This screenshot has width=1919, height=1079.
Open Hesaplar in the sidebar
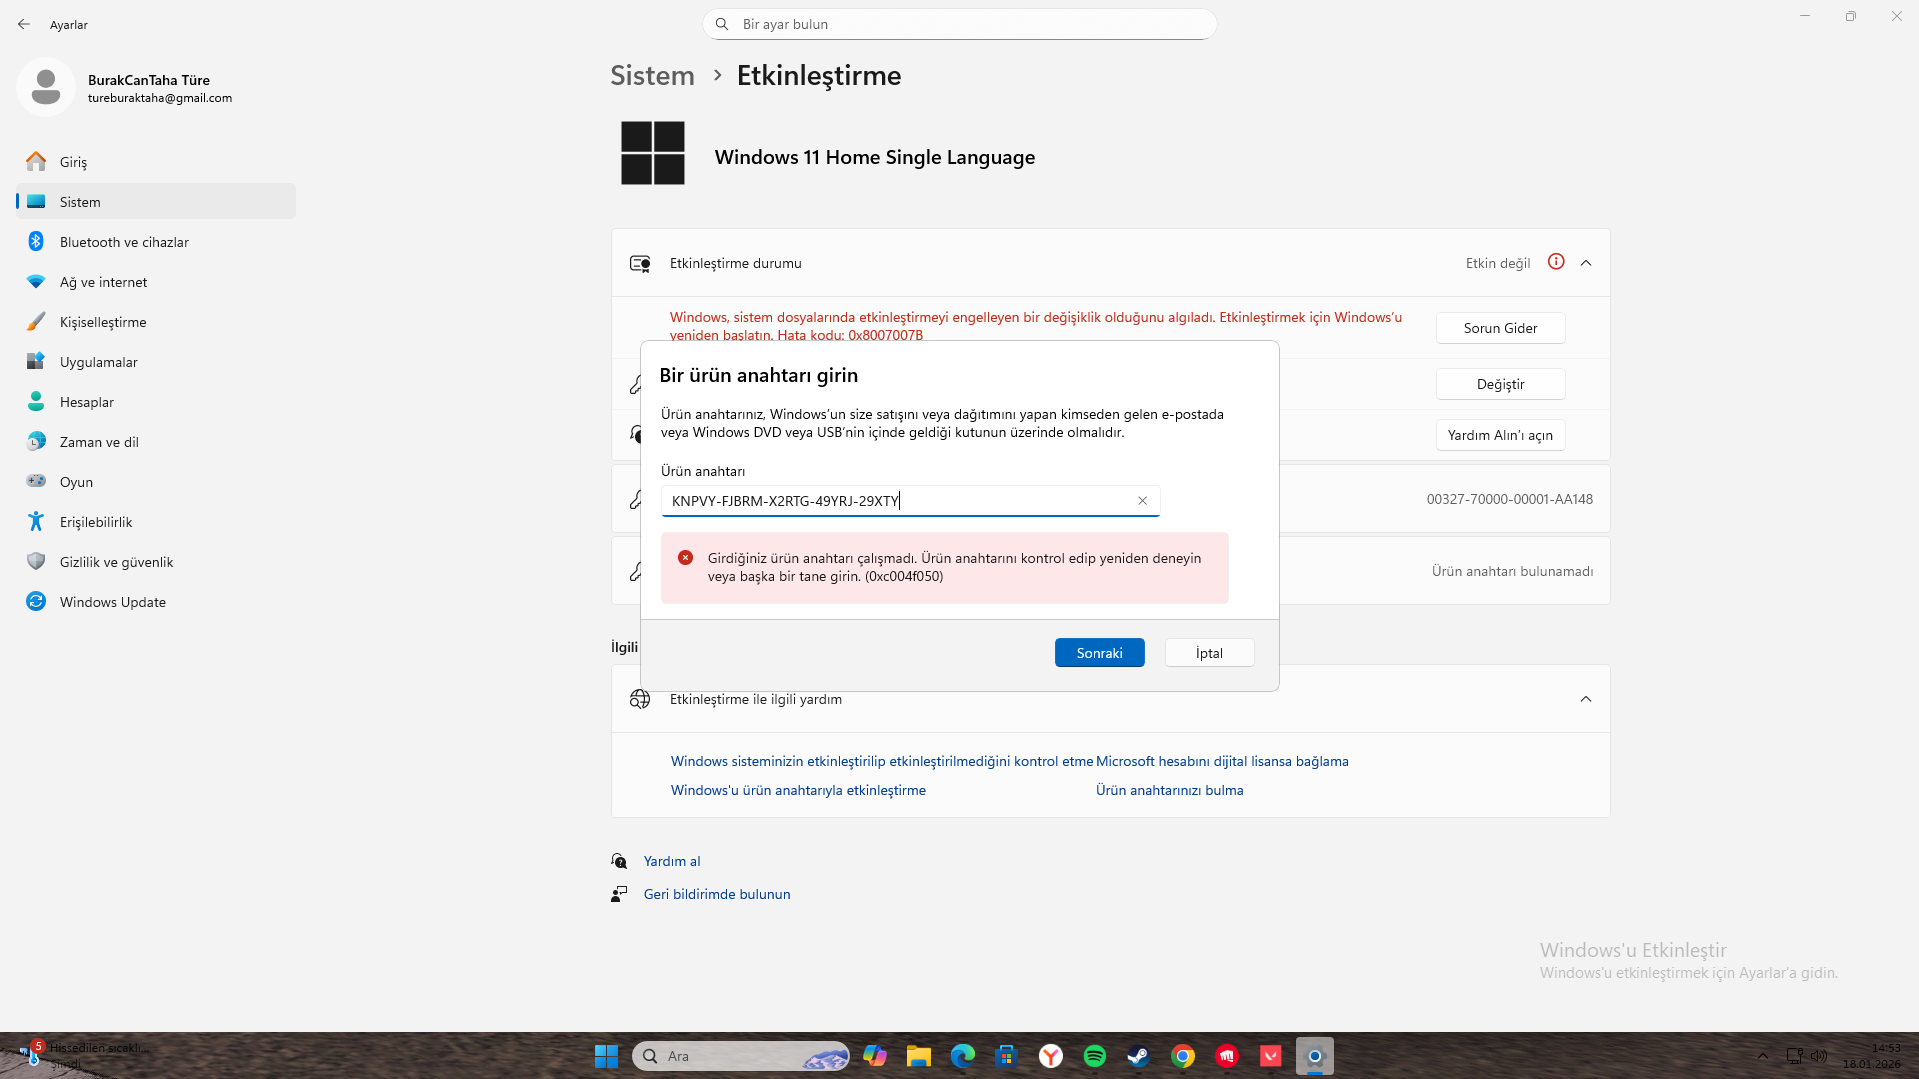coord(156,401)
